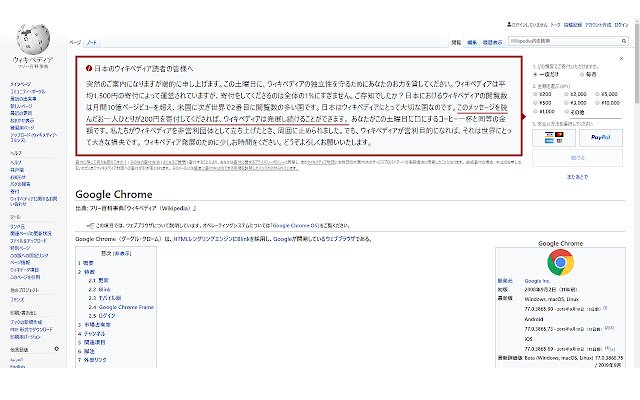Jump to 2.4 Google Chrome Frame
Viewport: 640px width, 400px height.
click(121, 307)
